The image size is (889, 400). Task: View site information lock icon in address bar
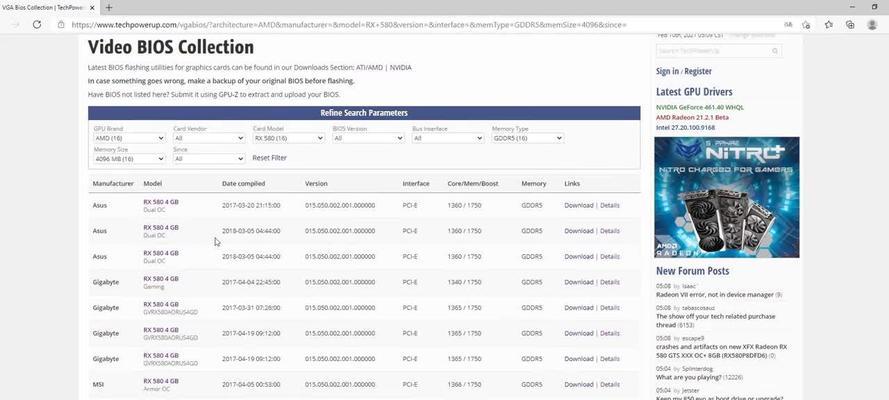[x=61, y=25]
